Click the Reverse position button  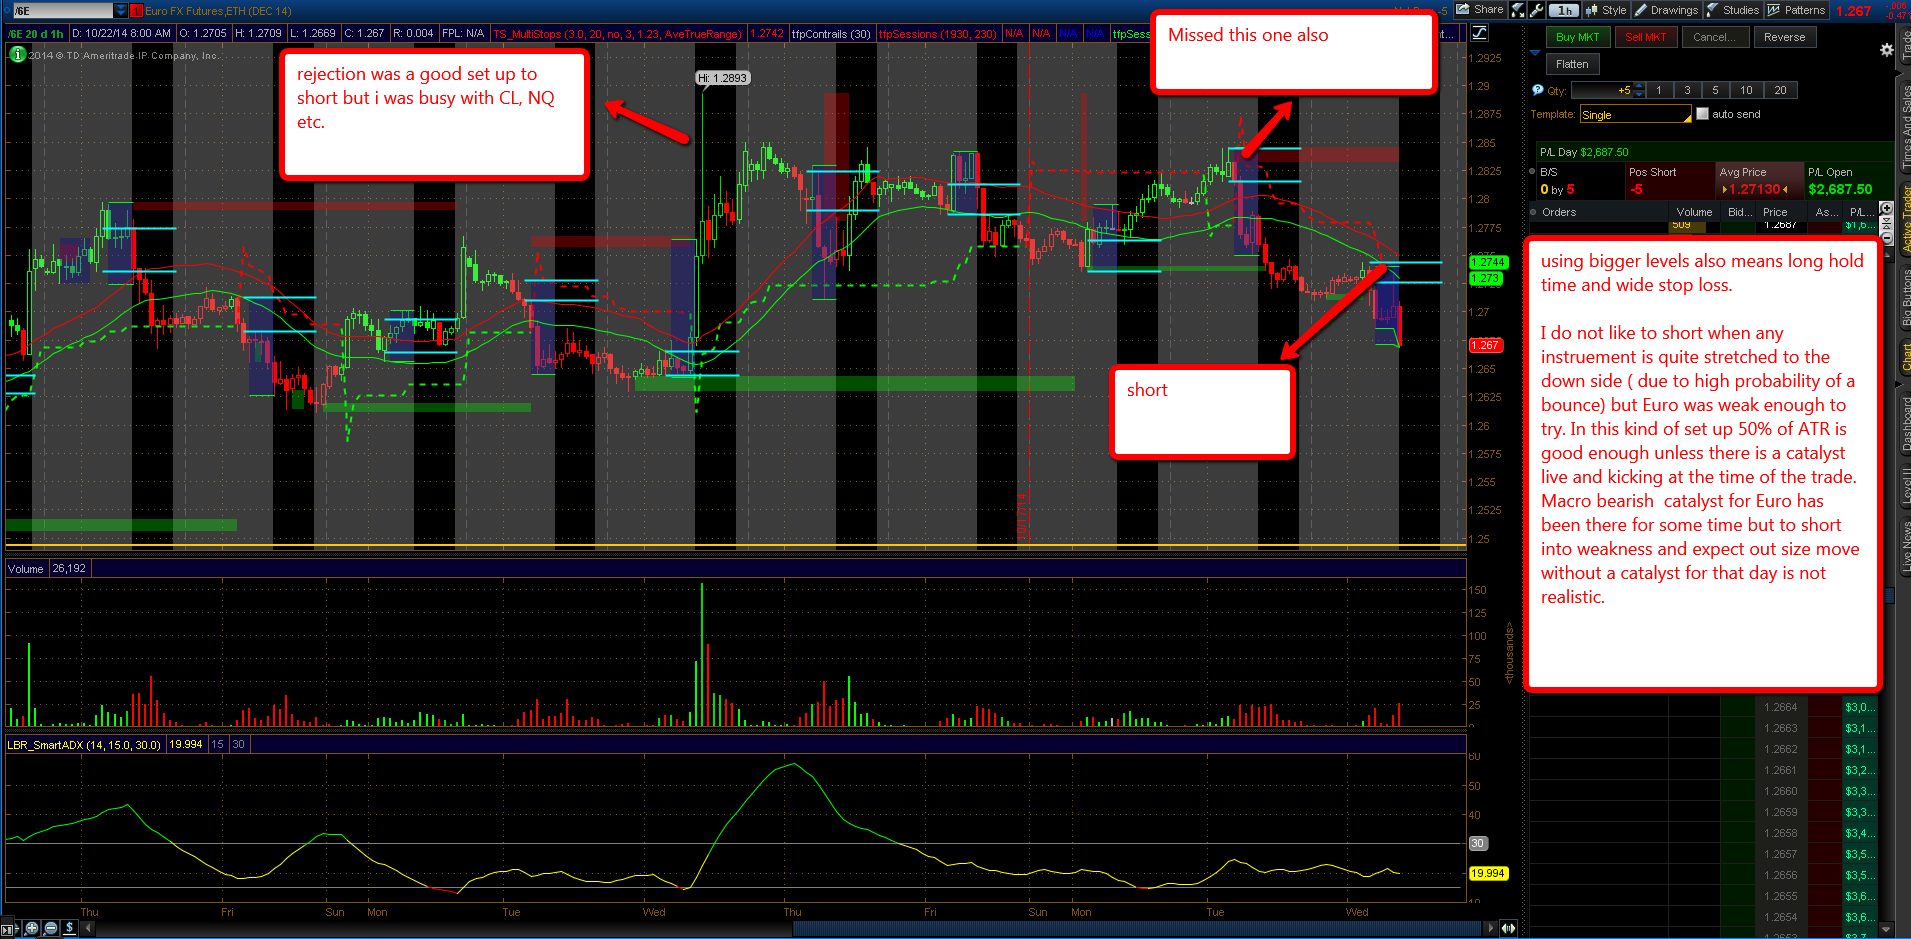coord(1784,37)
